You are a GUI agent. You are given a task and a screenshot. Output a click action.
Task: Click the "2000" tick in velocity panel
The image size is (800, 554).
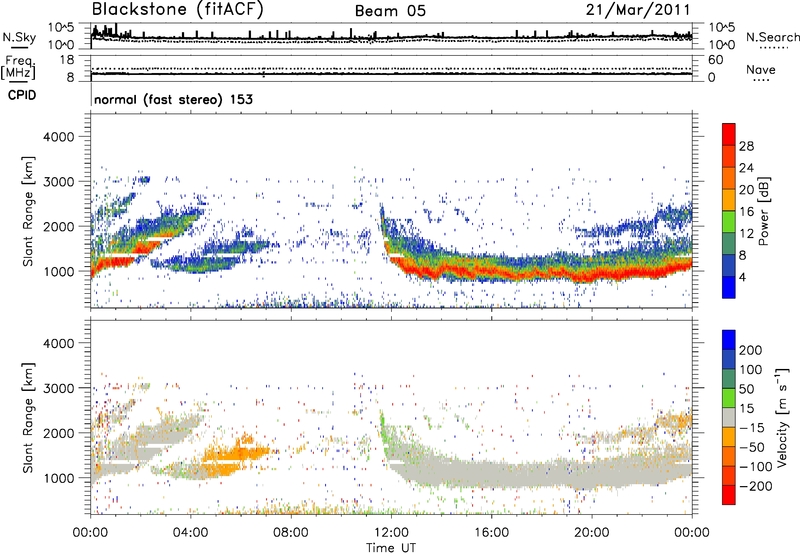tap(58, 433)
